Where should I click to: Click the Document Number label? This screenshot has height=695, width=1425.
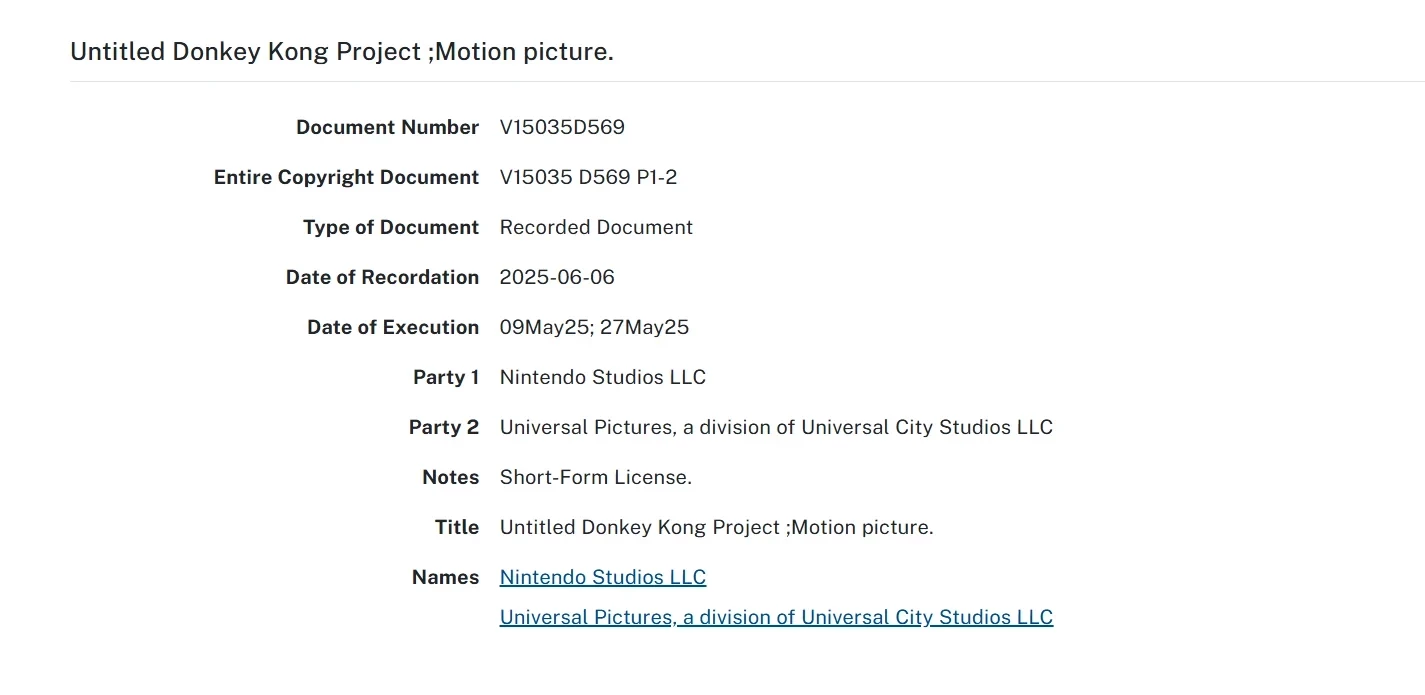[387, 127]
